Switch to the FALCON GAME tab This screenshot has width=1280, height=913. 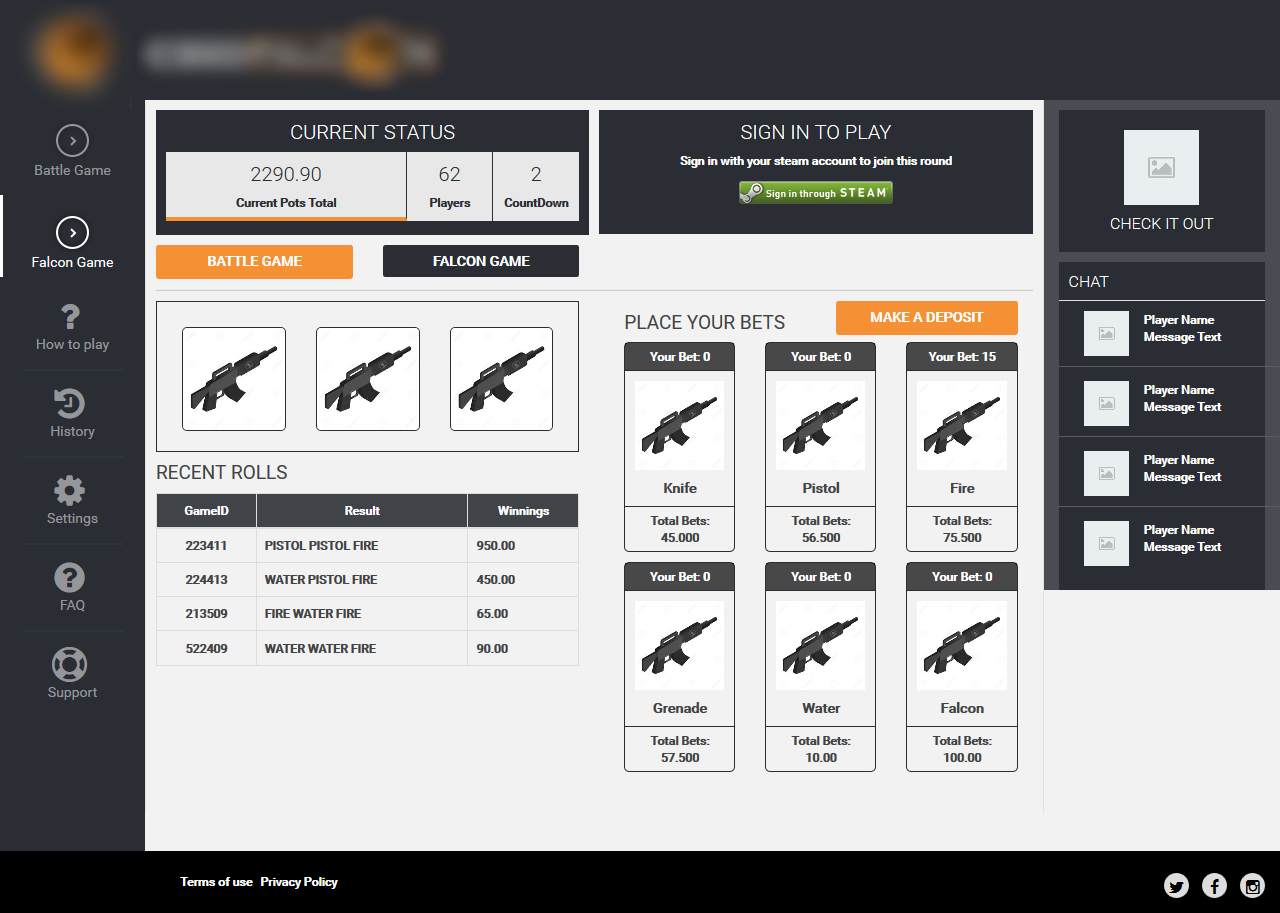[x=481, y=261]
